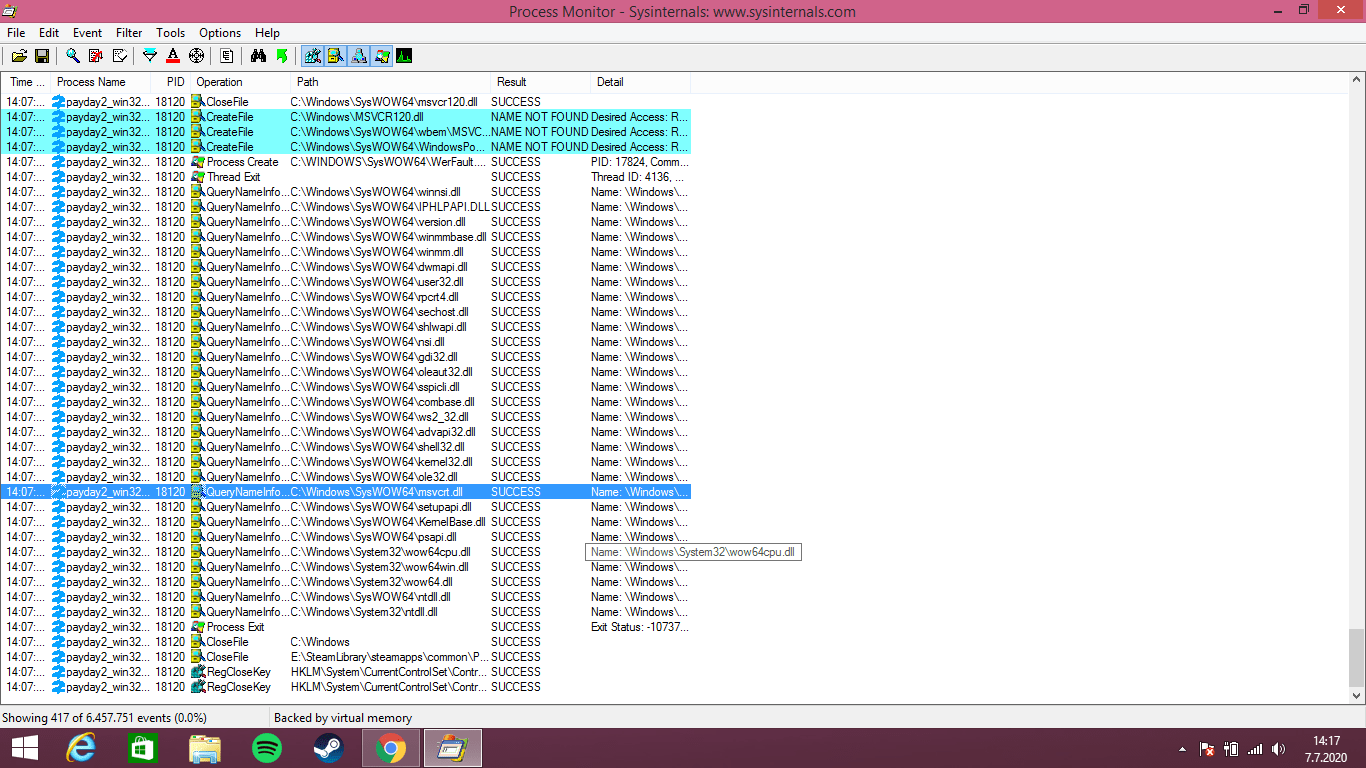
Task: Open the Event menu
Action: click(88, 33)
